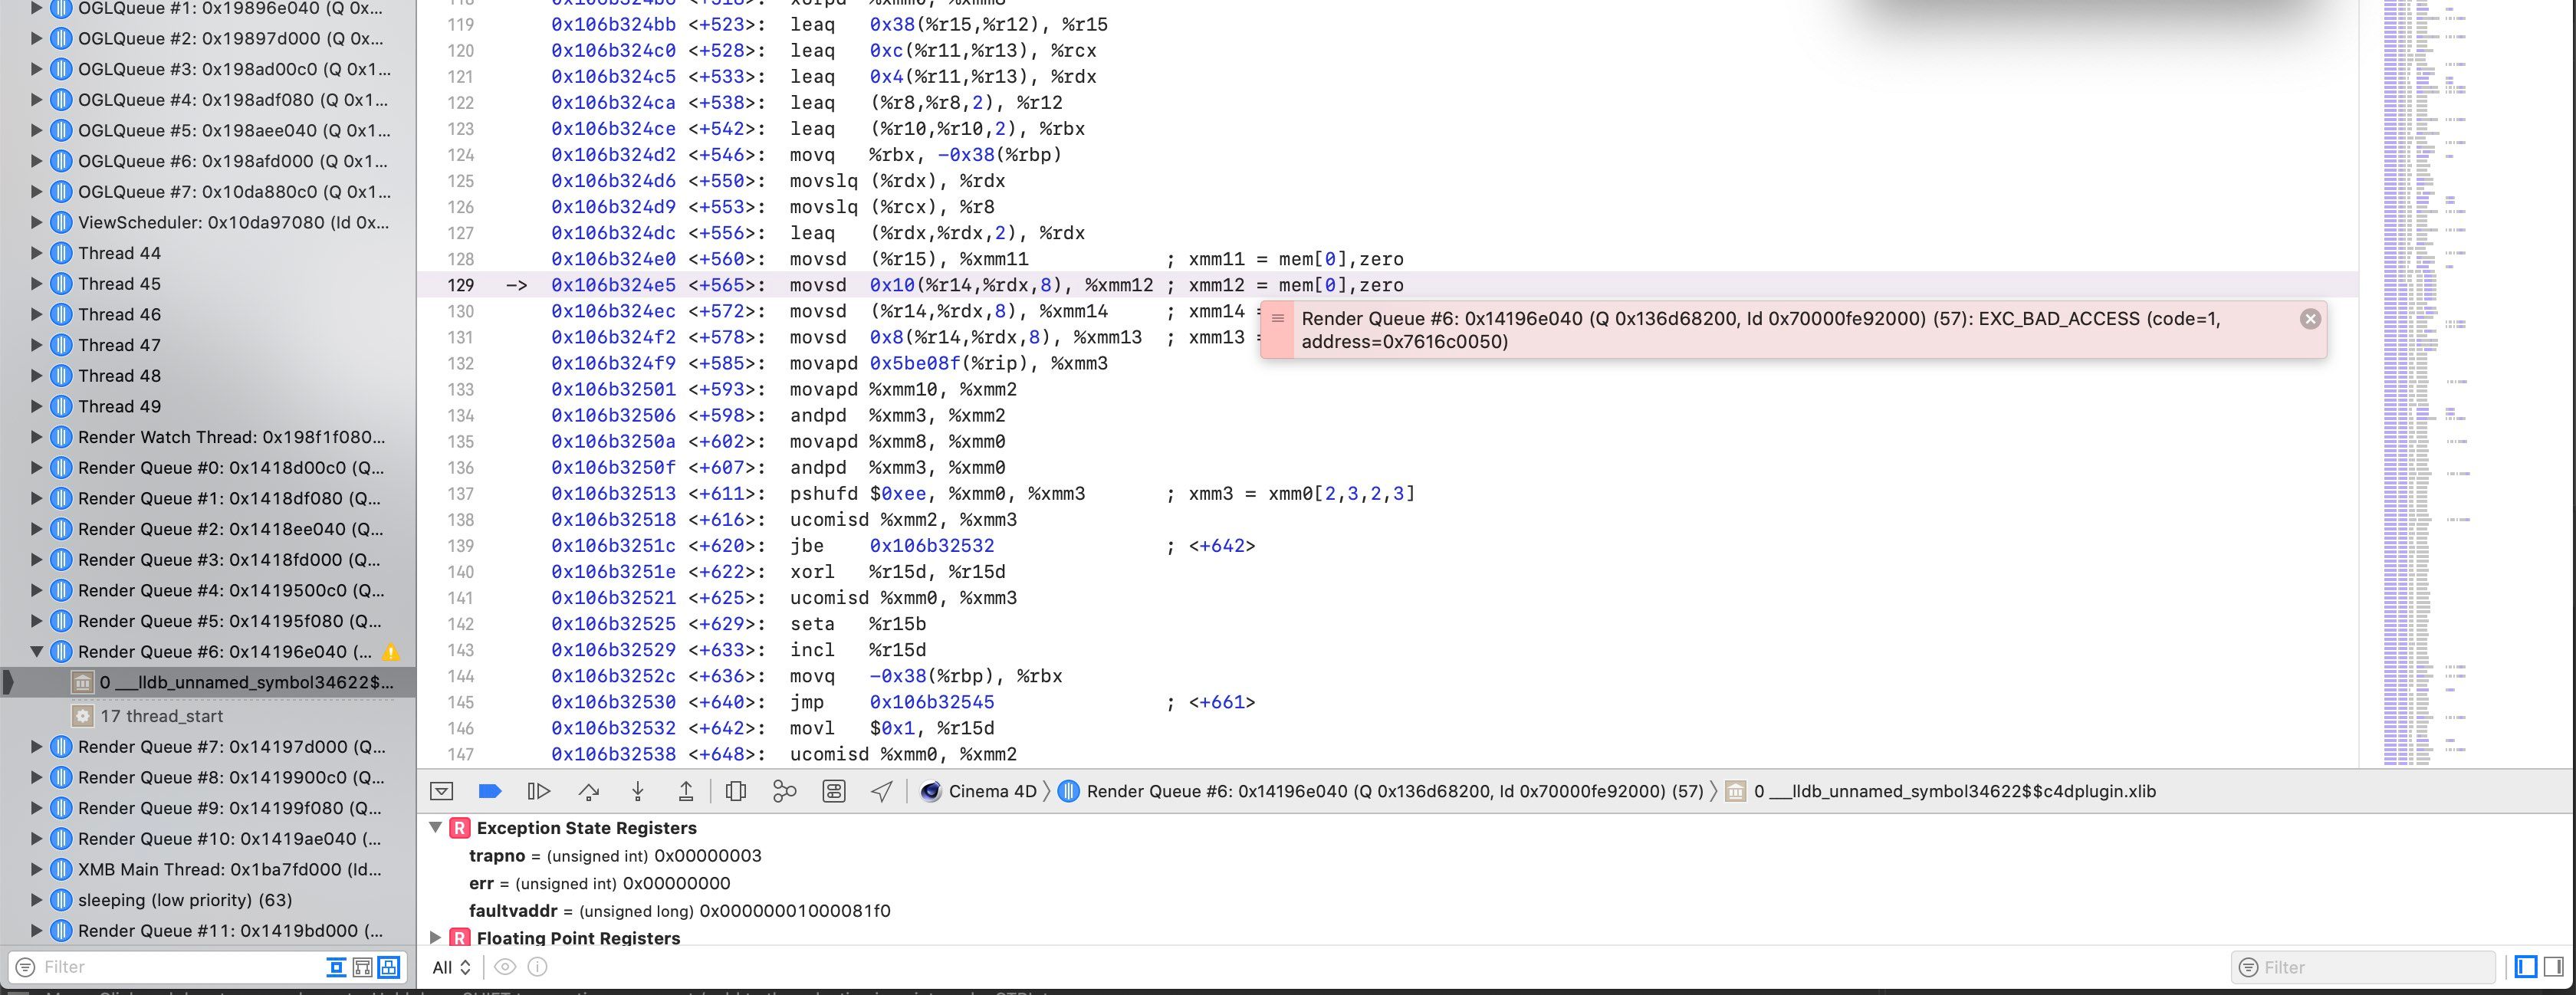Screen dimensions: 2576x995
Task: Click the Simulate Location arrow icon
Action: pyautogui.click(x=881, y=791)
